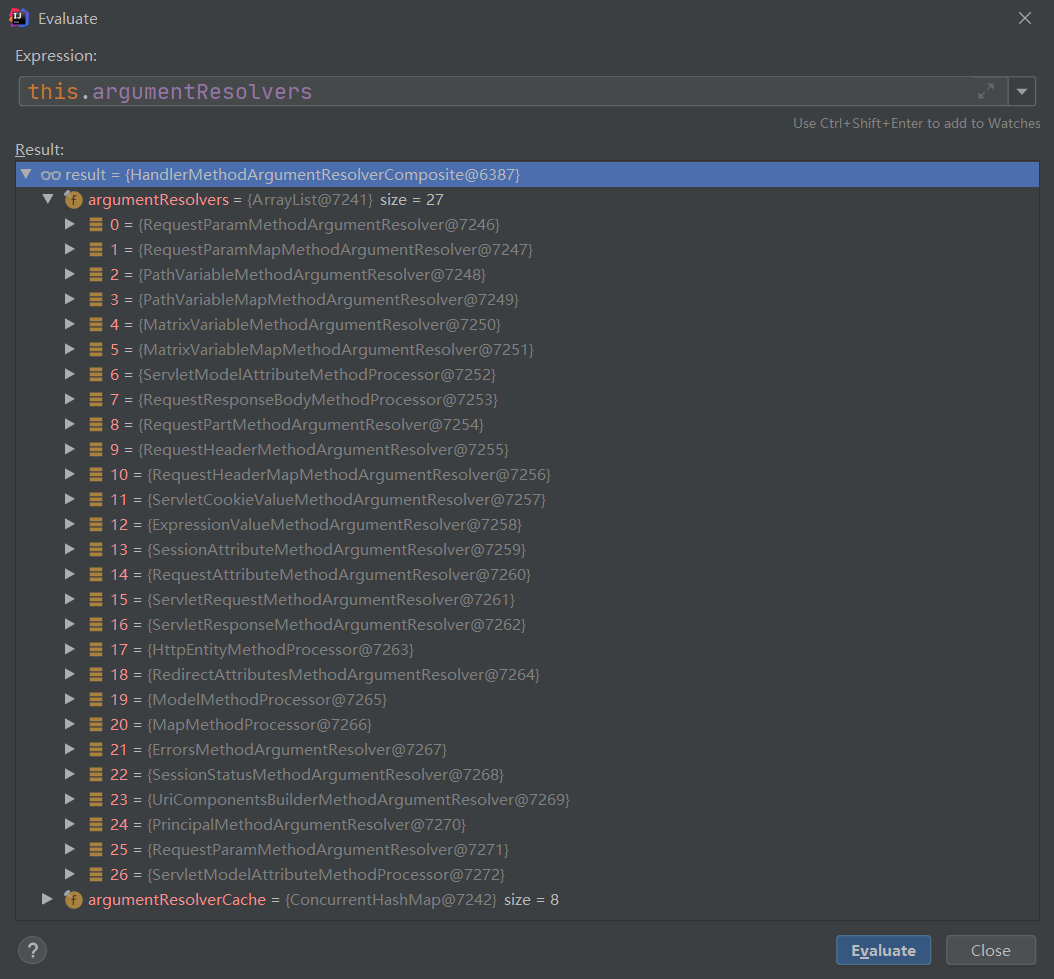Click list icon of element 24 PrincipalMethodArgumentResolver
The width and height of the screenshot is (1054, 979).
96,824
